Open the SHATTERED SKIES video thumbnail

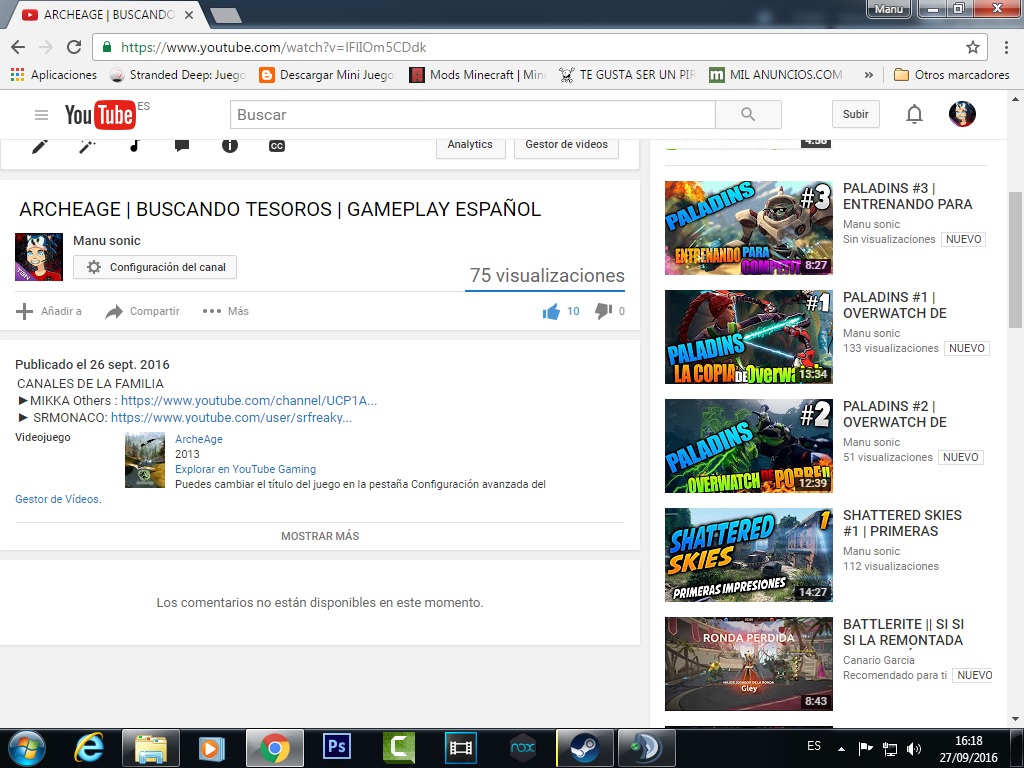(x=748, y=555)
